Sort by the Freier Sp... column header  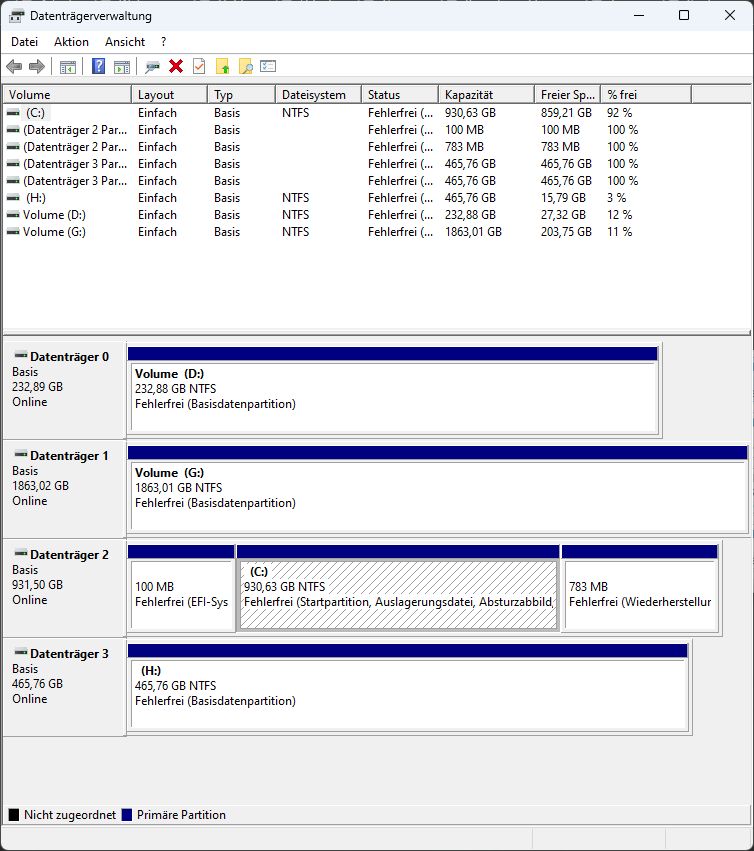(568, 94)
